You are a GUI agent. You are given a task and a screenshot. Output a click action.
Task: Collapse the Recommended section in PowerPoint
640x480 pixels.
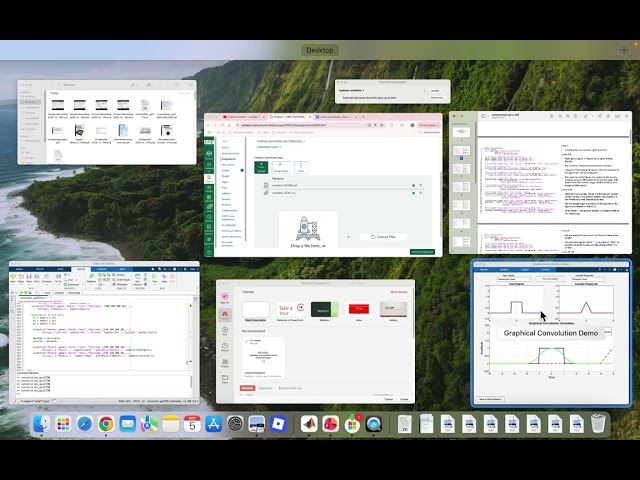click(239, 331)
